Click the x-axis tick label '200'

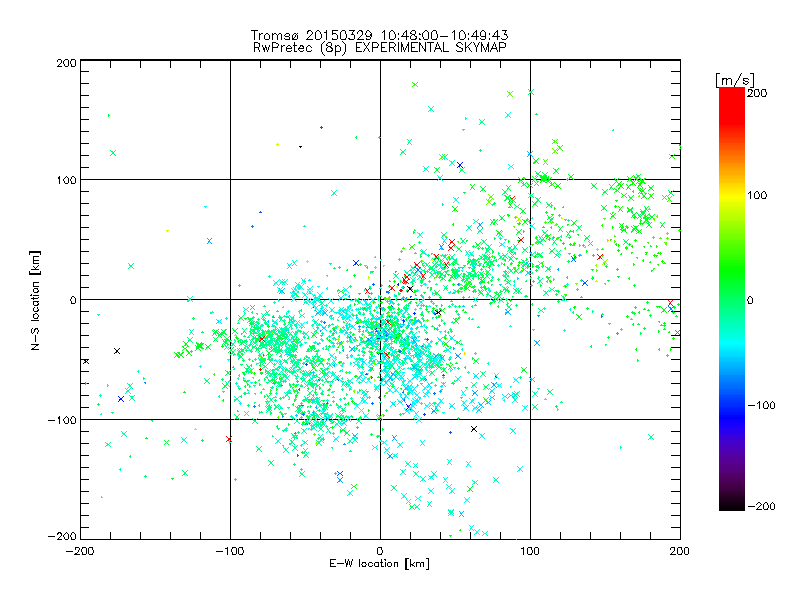[x=680, y=551]
